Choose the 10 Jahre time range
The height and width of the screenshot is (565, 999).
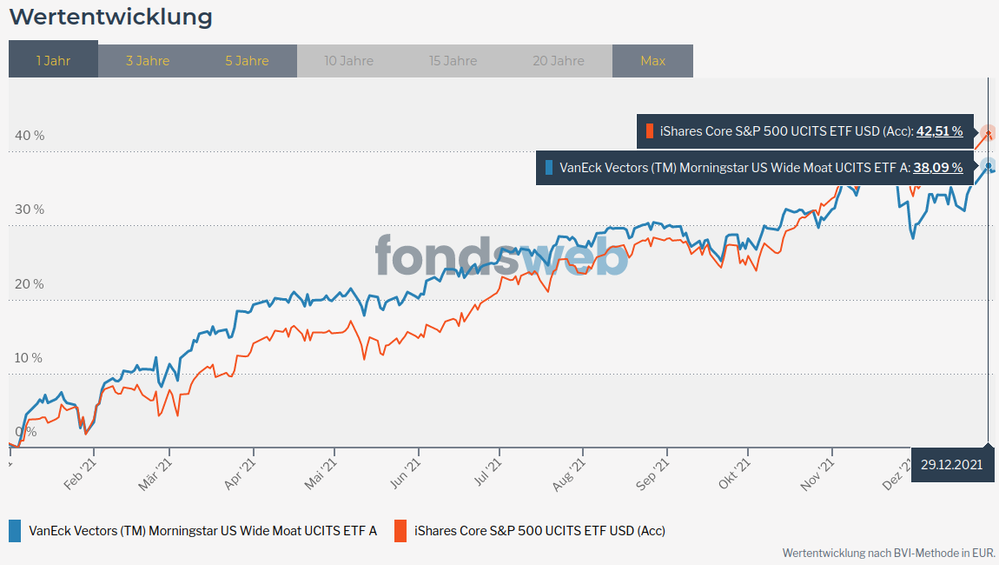pos(349,60)
